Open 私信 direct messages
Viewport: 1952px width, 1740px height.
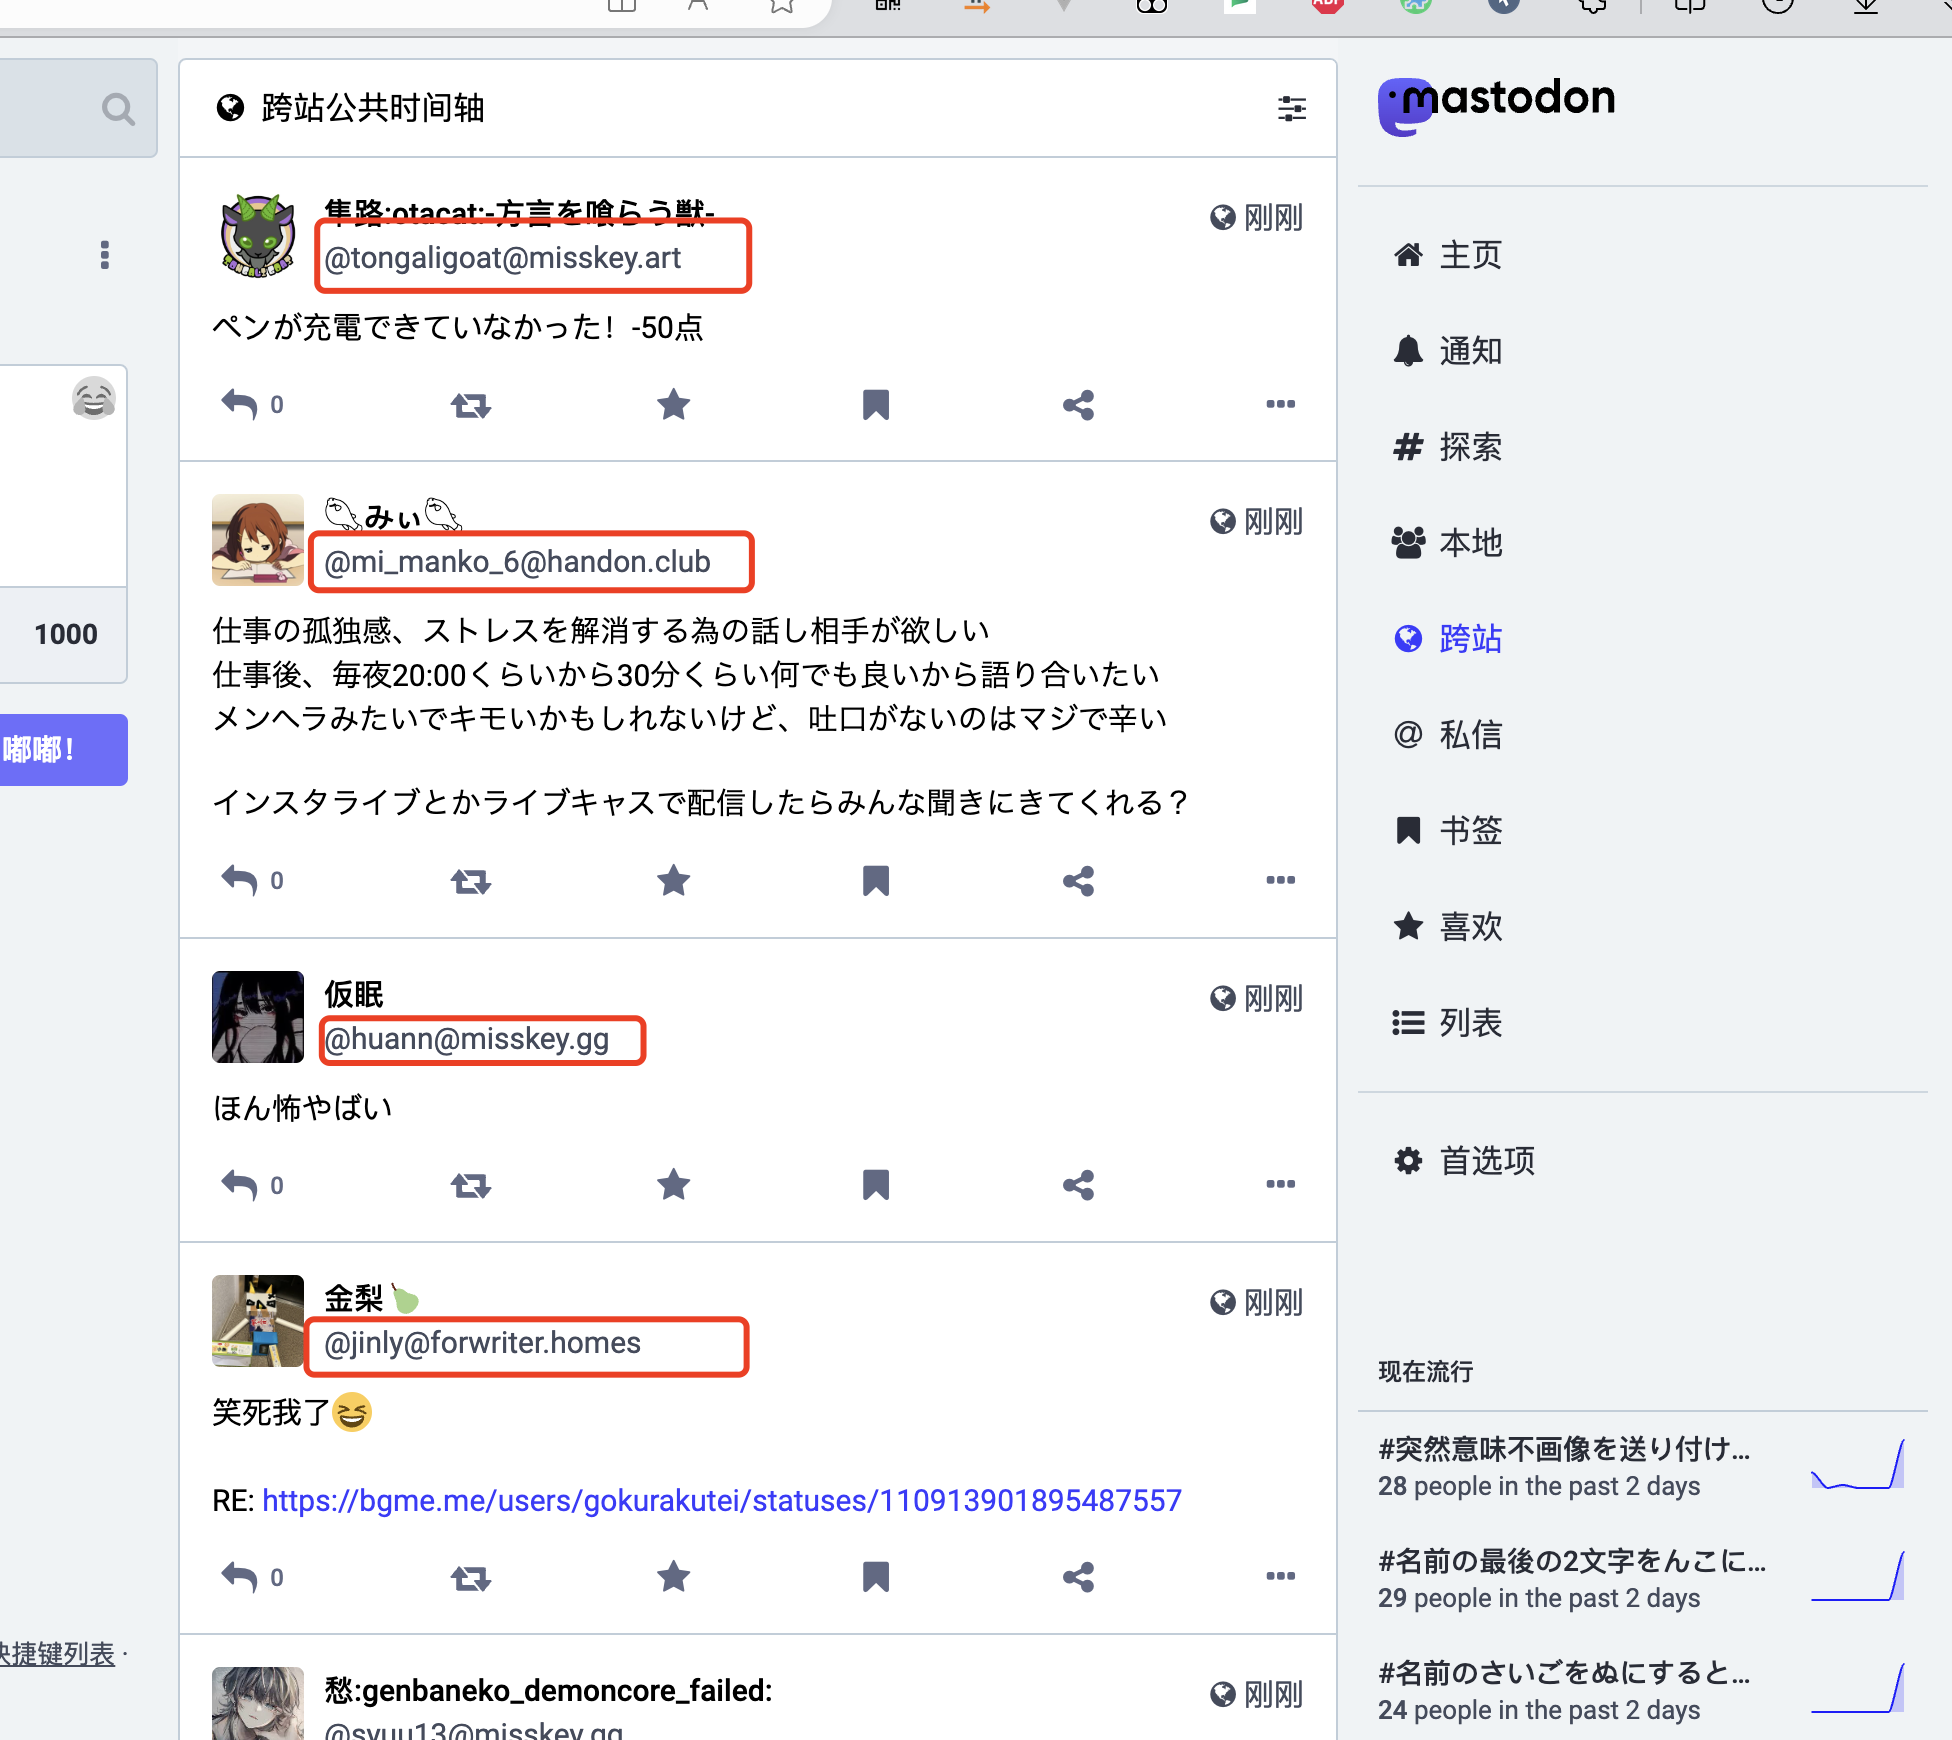(x=1447, y=735)
